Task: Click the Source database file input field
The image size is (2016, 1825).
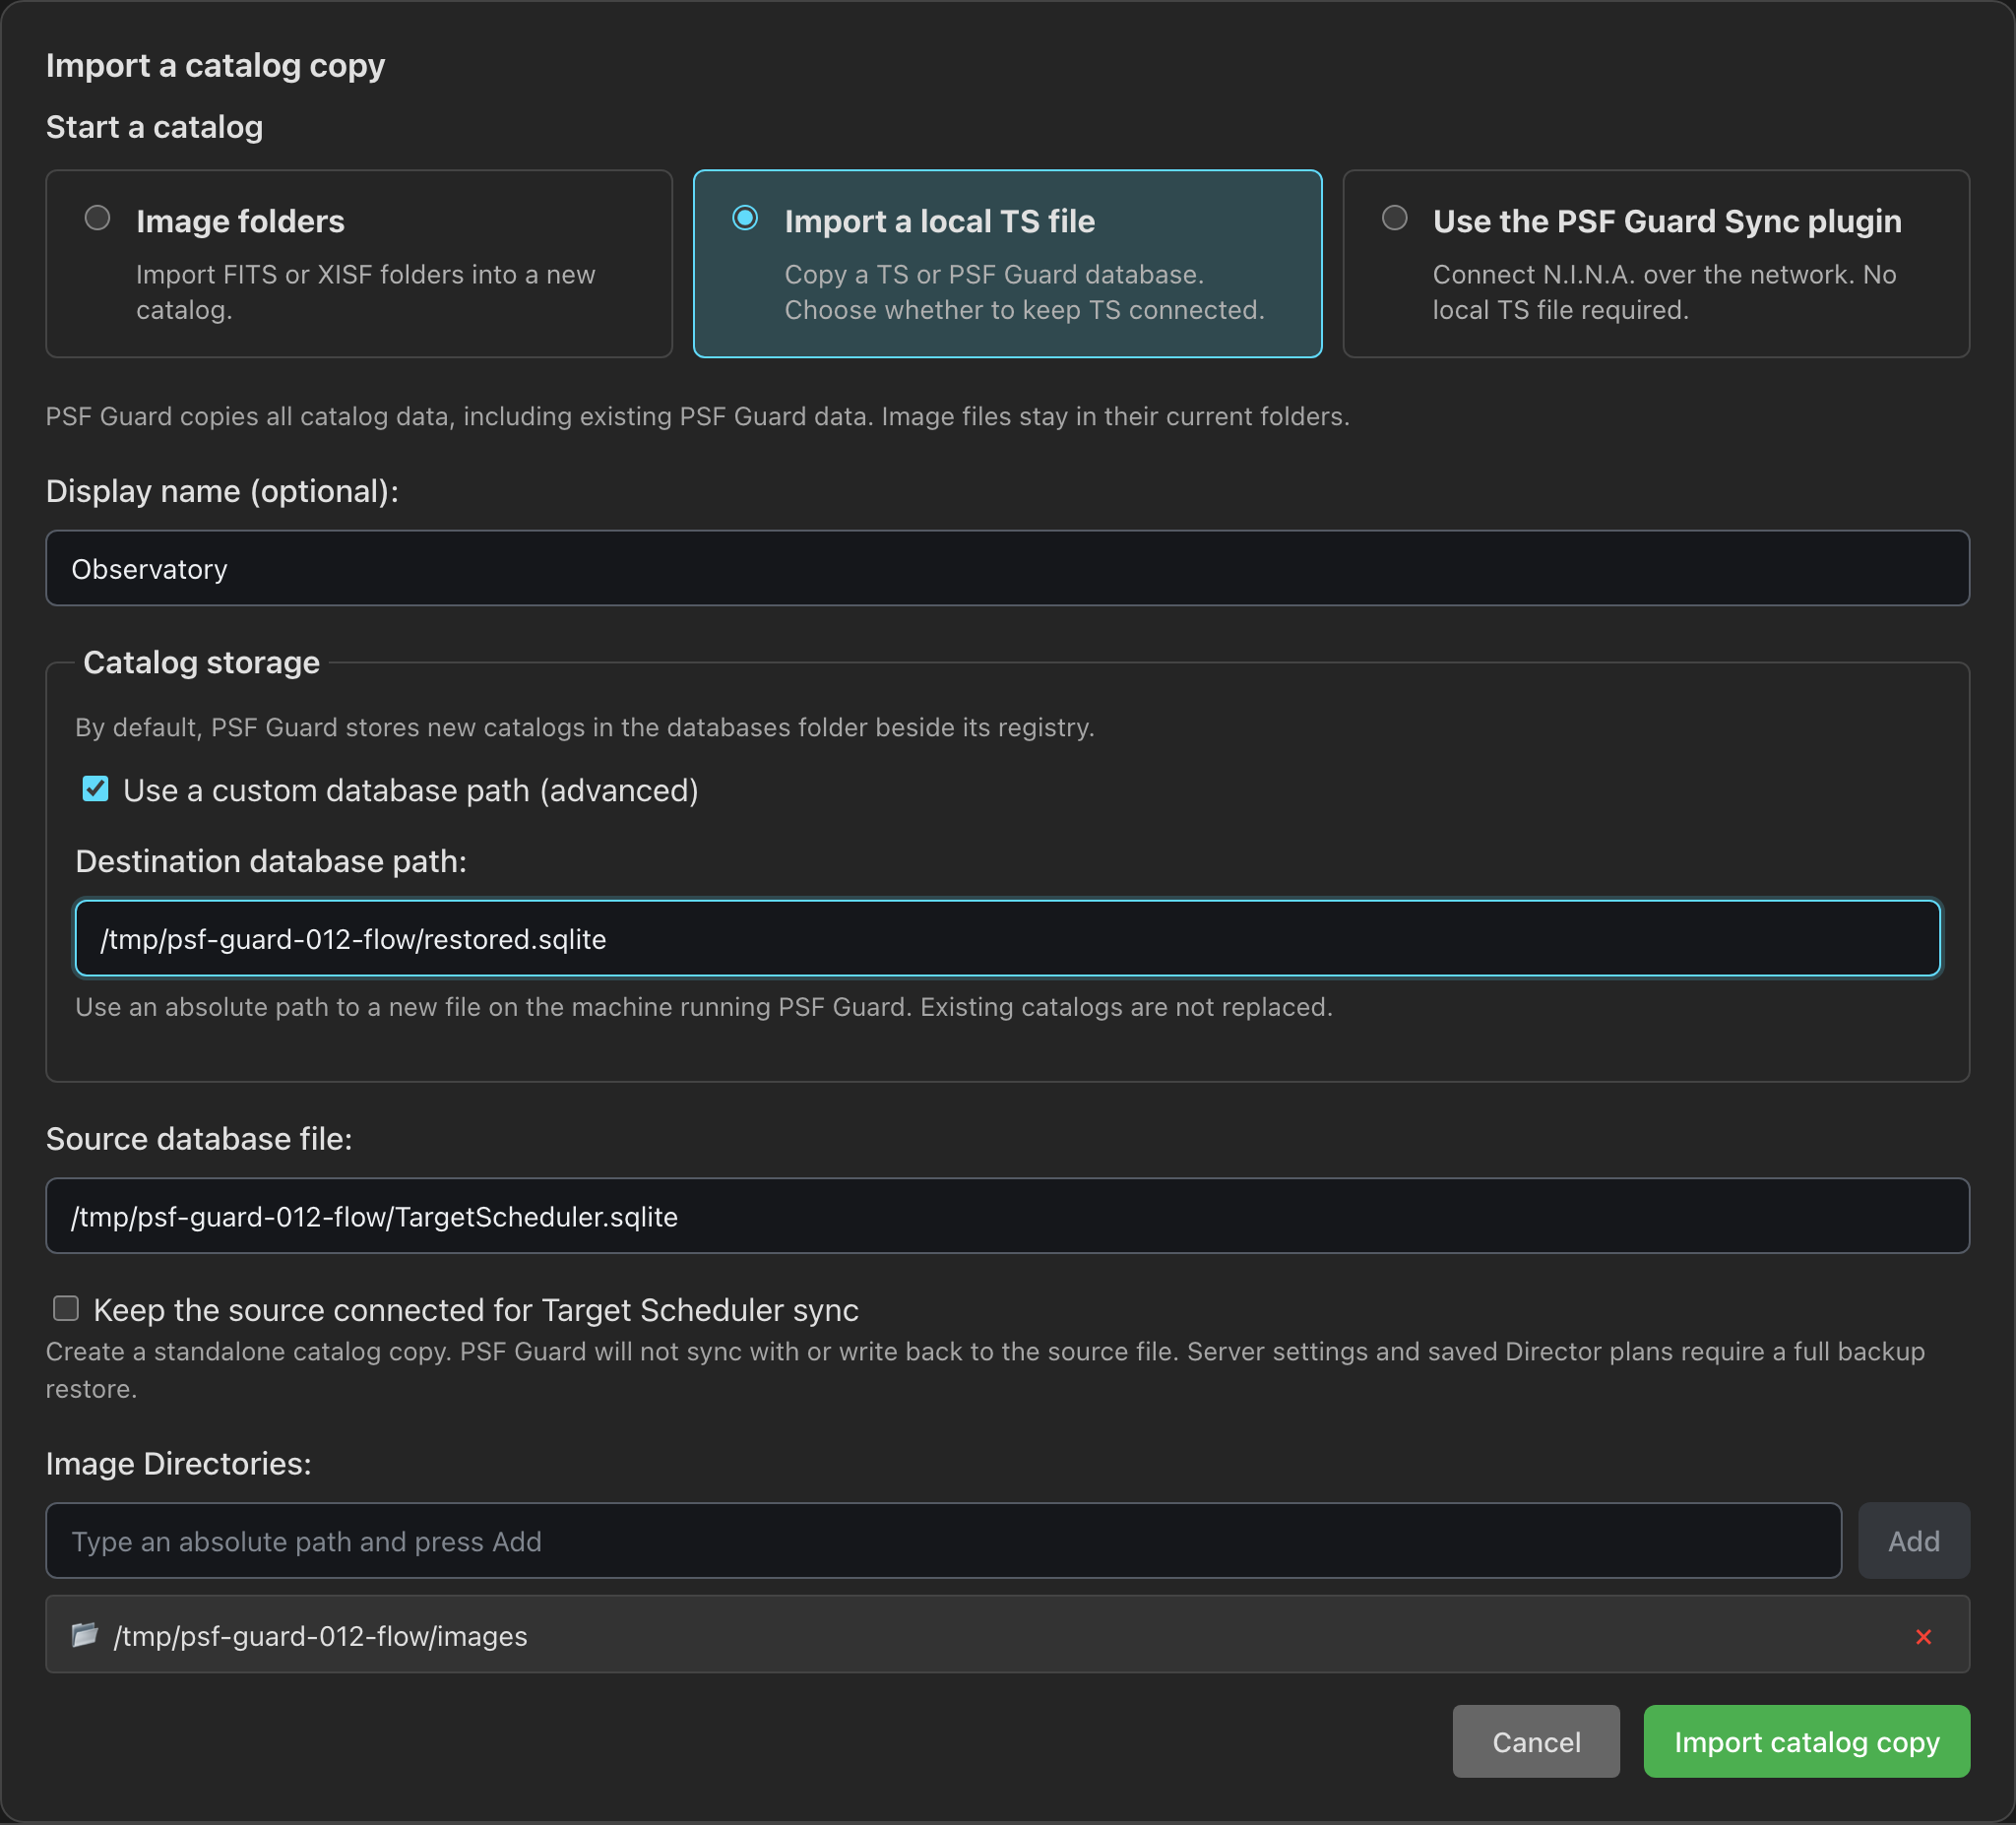Action: click(1007, 1215)
